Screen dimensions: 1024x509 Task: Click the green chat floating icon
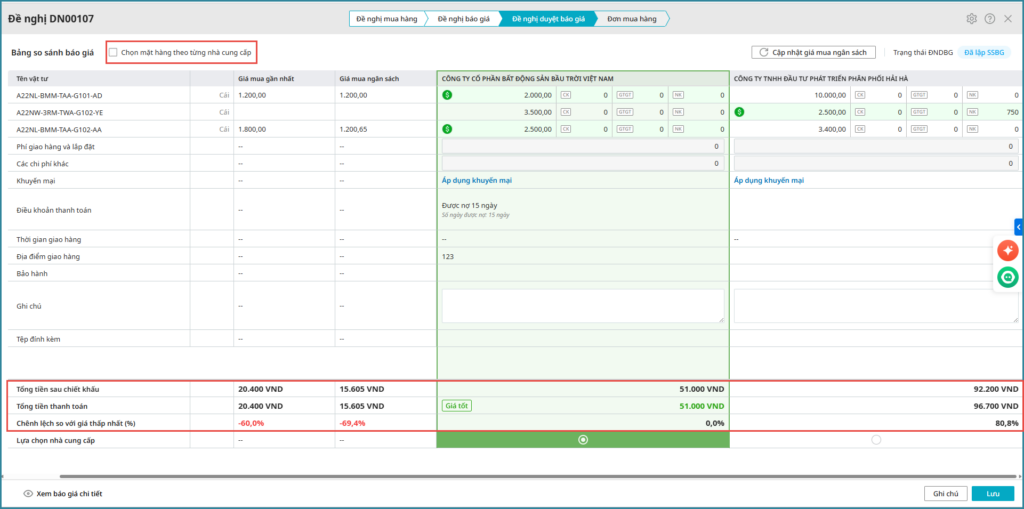(1007, 277)
